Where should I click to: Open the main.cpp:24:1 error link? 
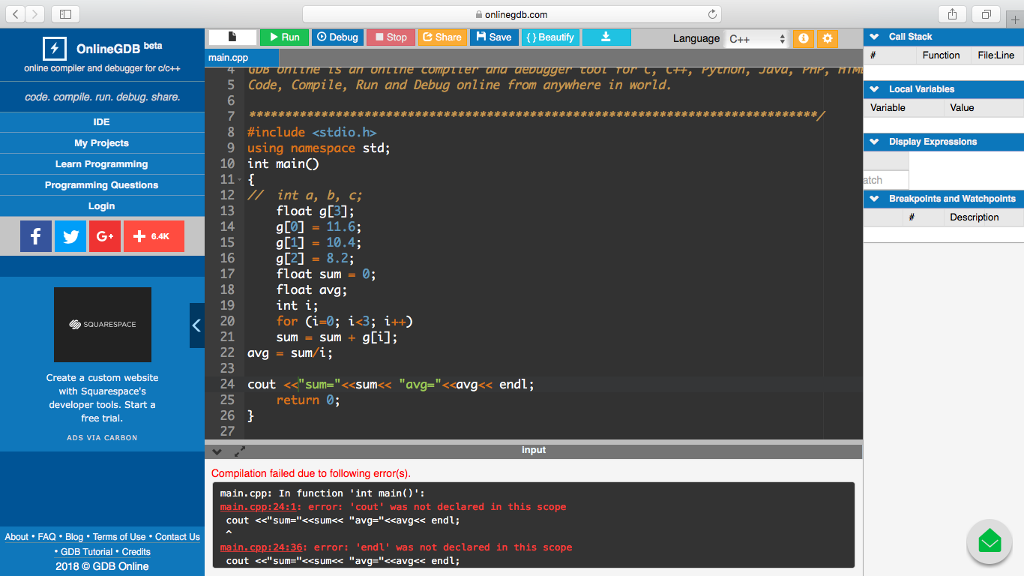point(261,507)
